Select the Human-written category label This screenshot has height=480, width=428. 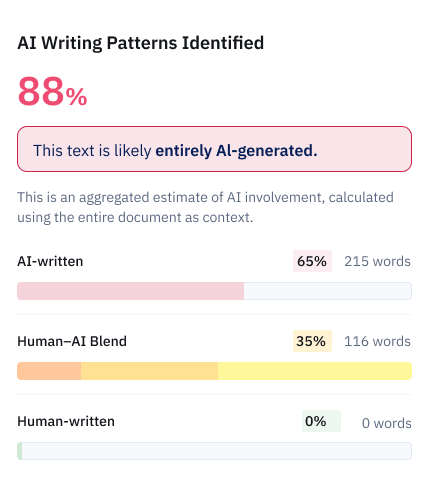click(x=66, y=421)
